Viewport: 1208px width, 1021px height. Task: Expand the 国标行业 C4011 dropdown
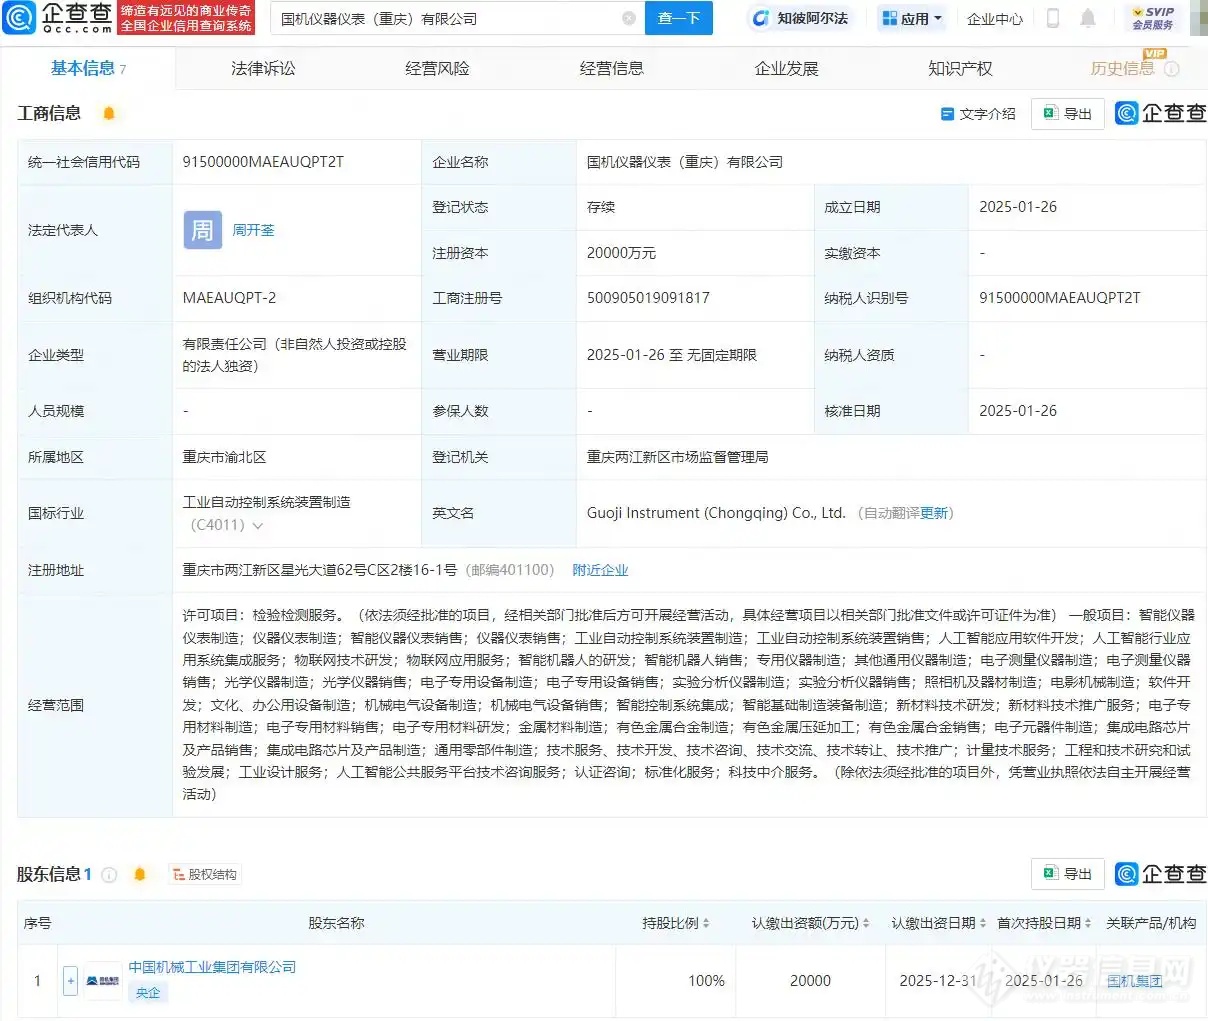[257, 524]
